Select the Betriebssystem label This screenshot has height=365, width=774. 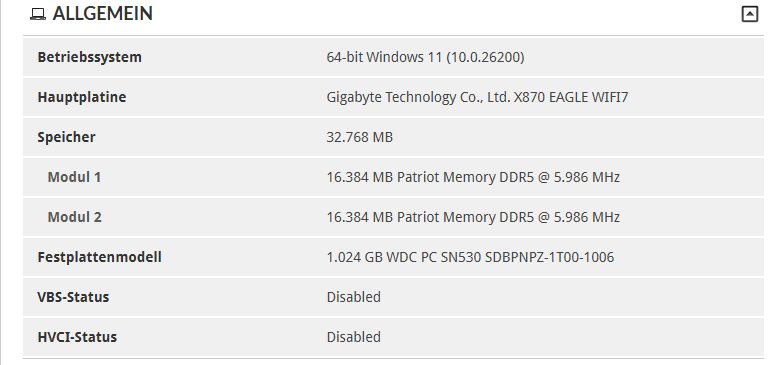point(89,57)
